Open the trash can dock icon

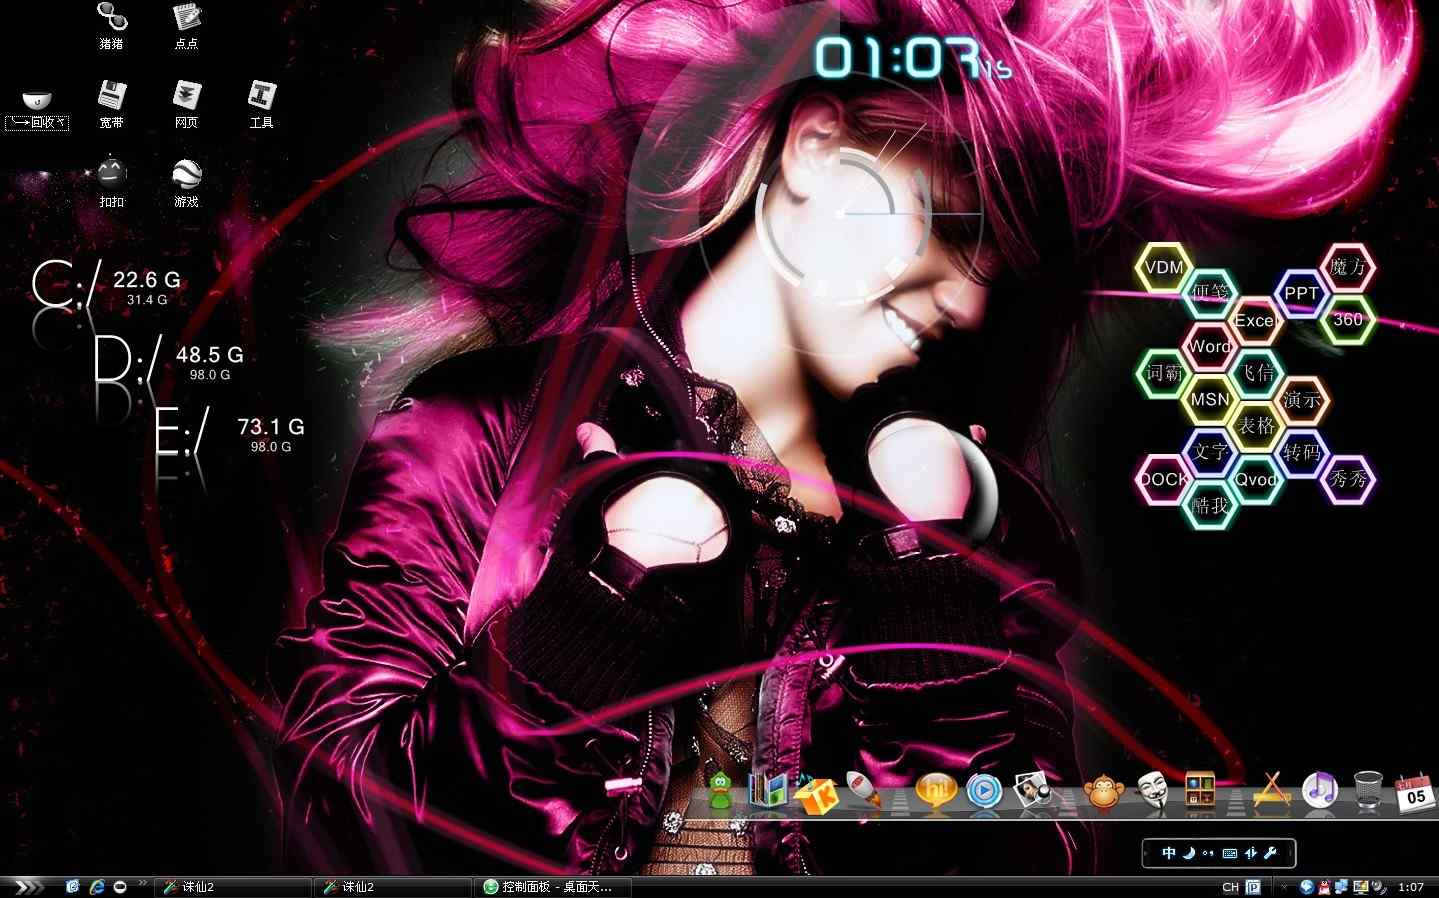click(1368, 791)
